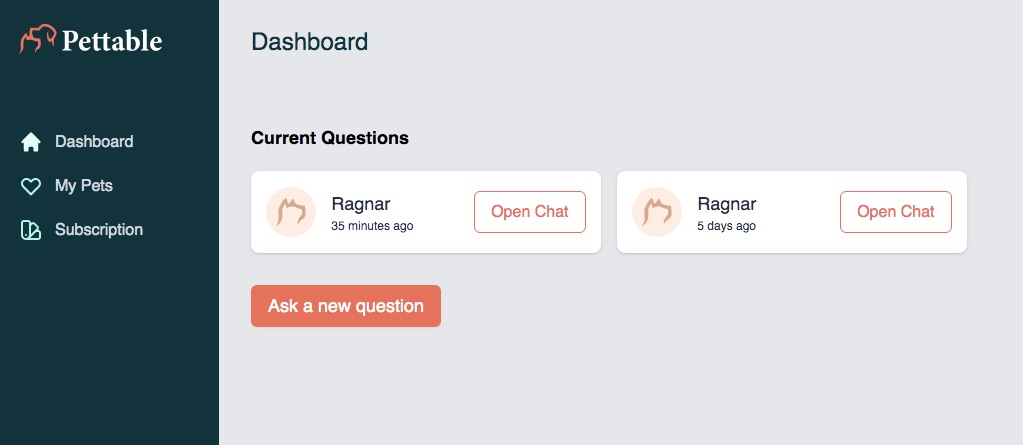Screen dimensions: 1023x445
Task: Click the "5 days ago" timestamp
Action: pos(726,226)
